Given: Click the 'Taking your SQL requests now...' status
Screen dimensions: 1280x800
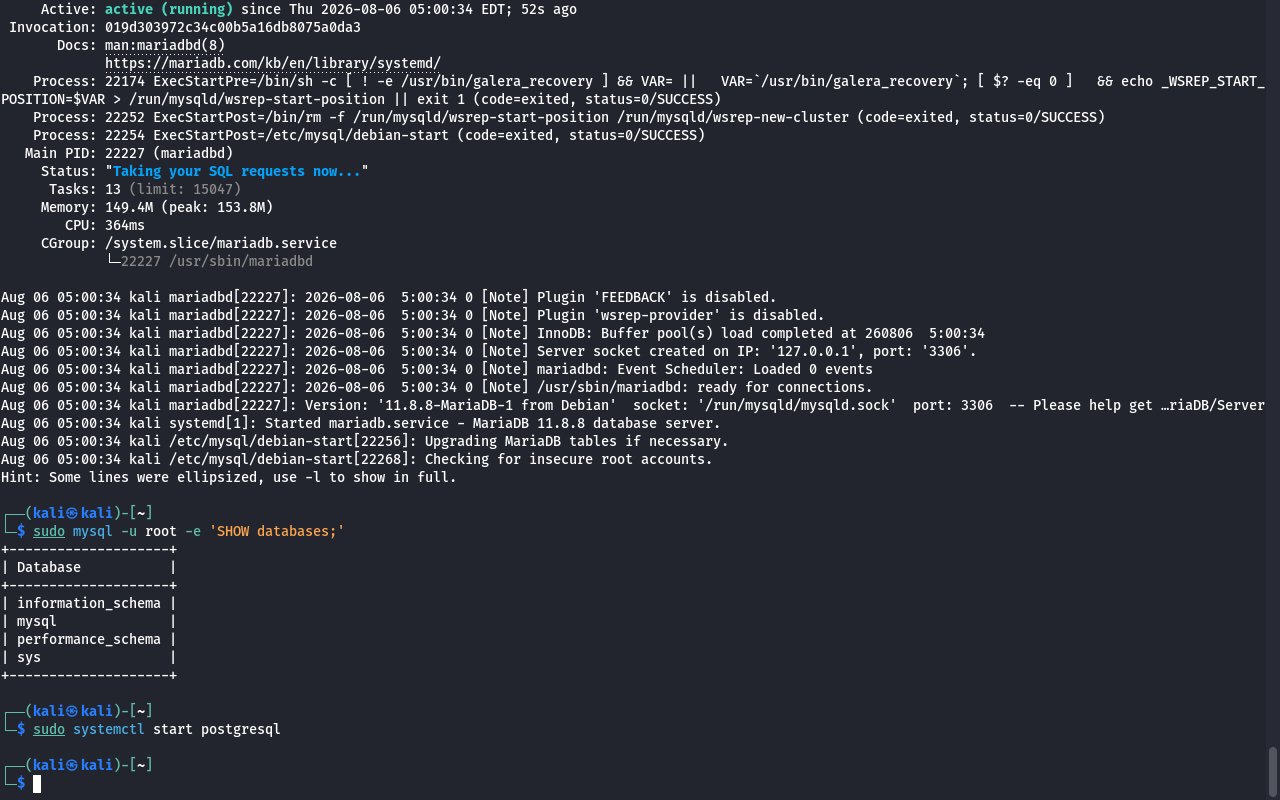Looking at the screenshot, I should point(237,171).
